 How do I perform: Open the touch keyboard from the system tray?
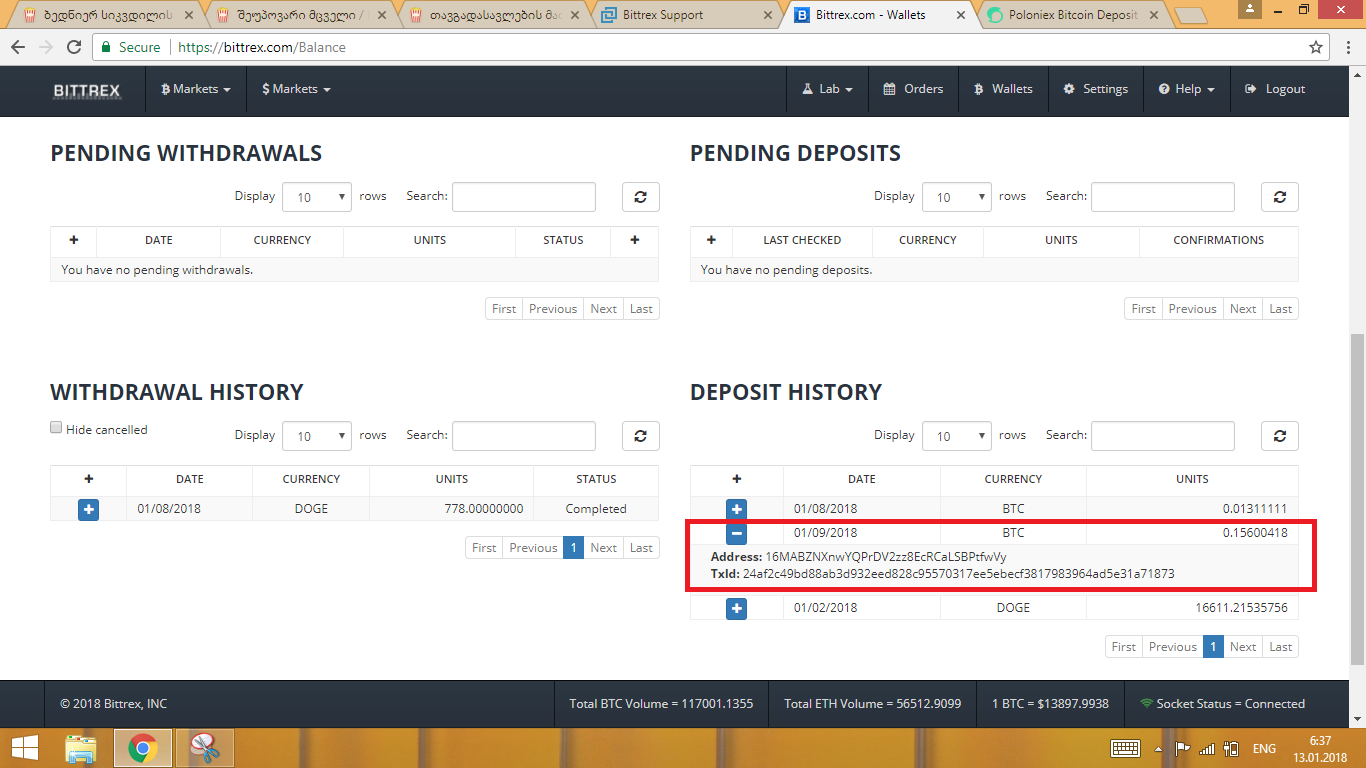[x=1126, y=748]
